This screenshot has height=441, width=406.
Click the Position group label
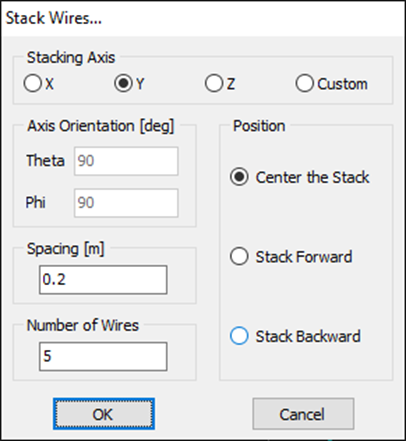point(259,126)
